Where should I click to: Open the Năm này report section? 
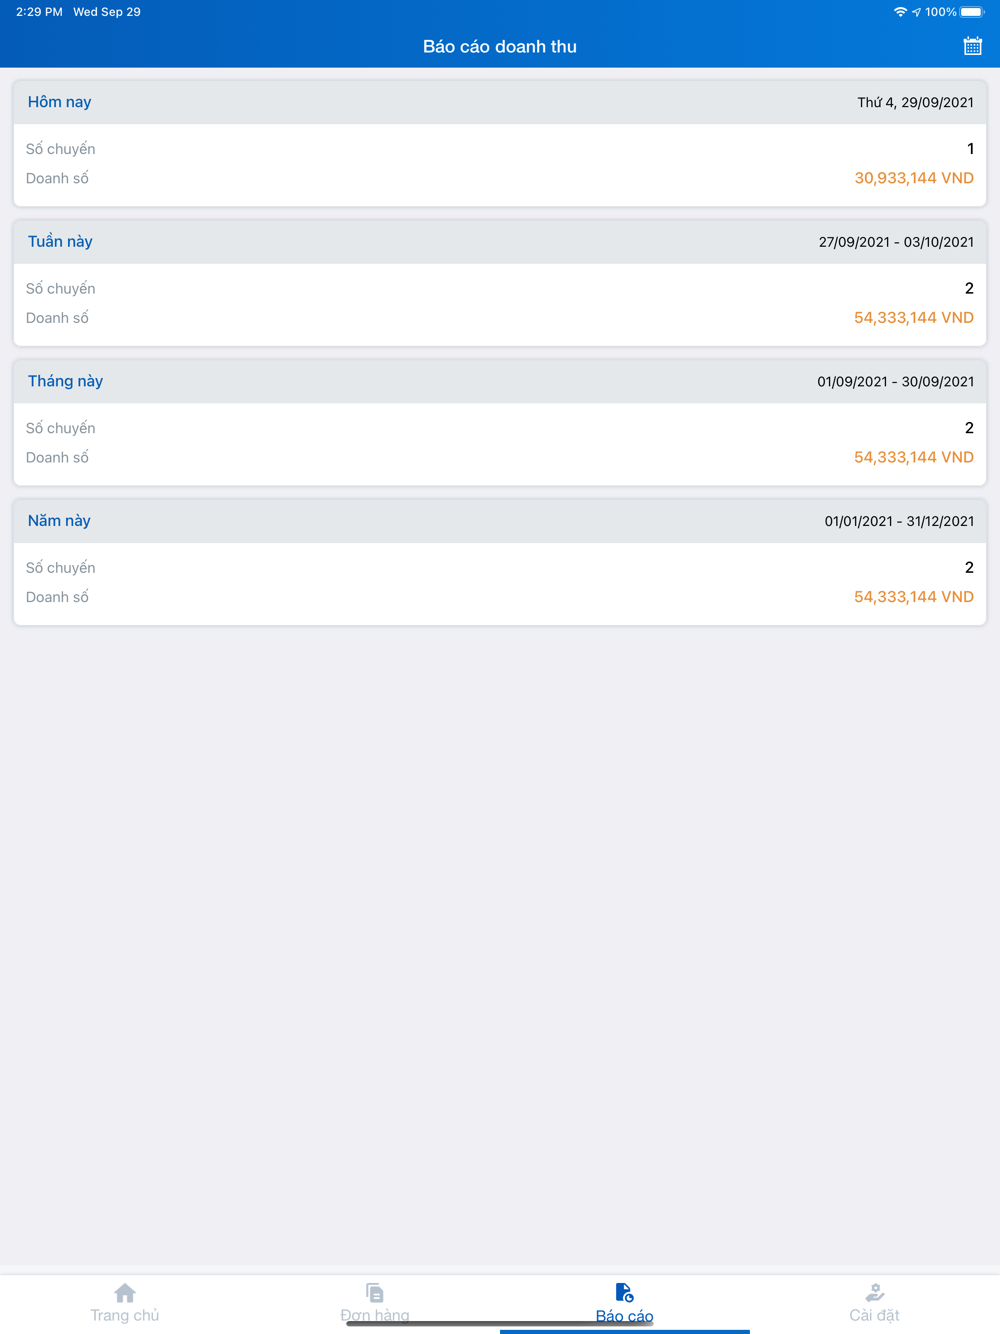point(59,521)
